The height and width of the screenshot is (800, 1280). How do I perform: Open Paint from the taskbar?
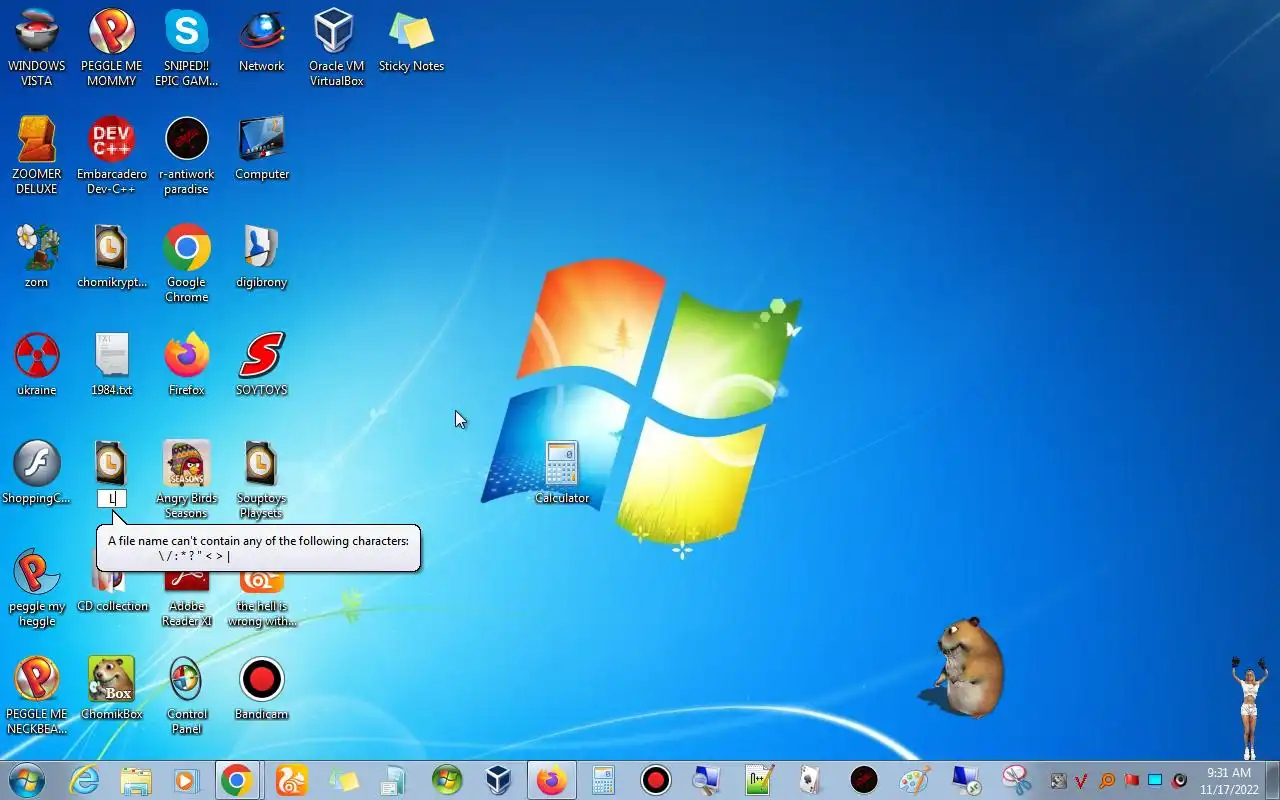coord(915,780)
